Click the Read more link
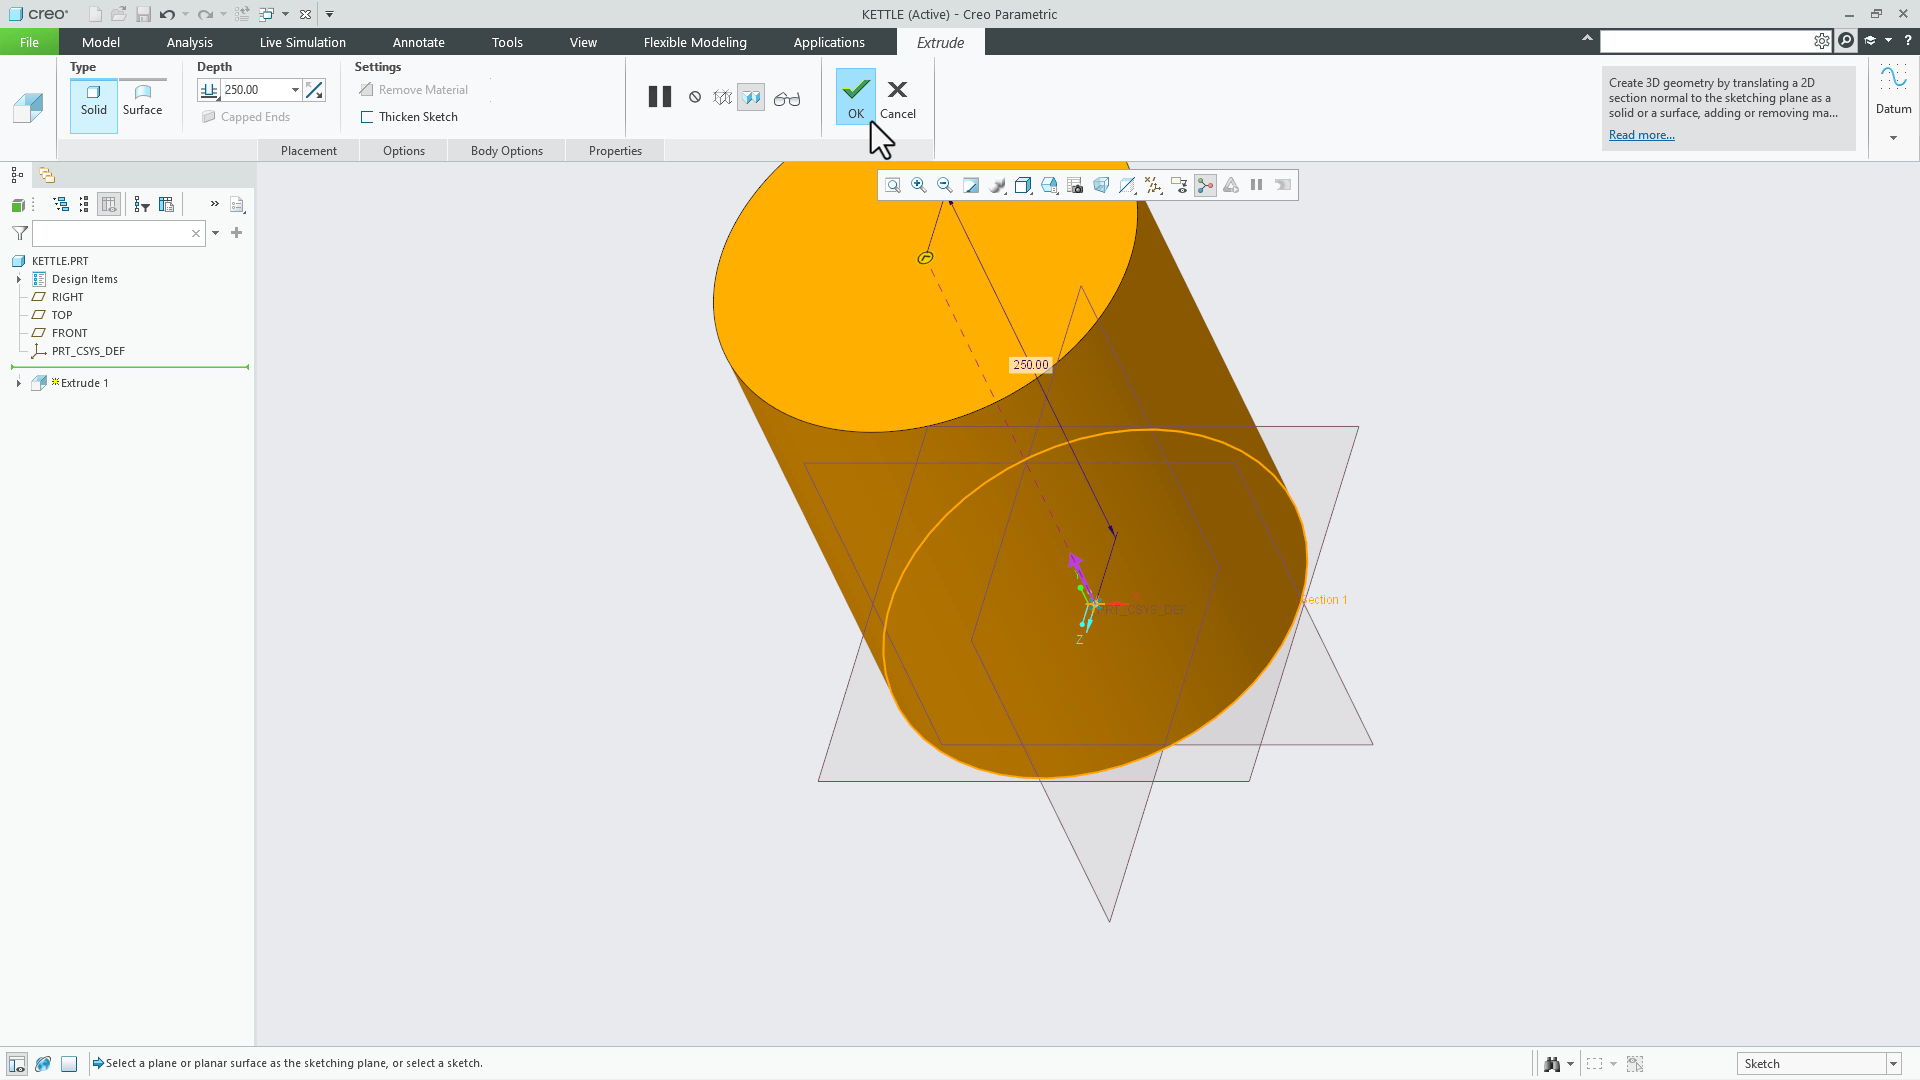The width and height of the screenshot is (1920, 1080). click(x=1640, y=134)
